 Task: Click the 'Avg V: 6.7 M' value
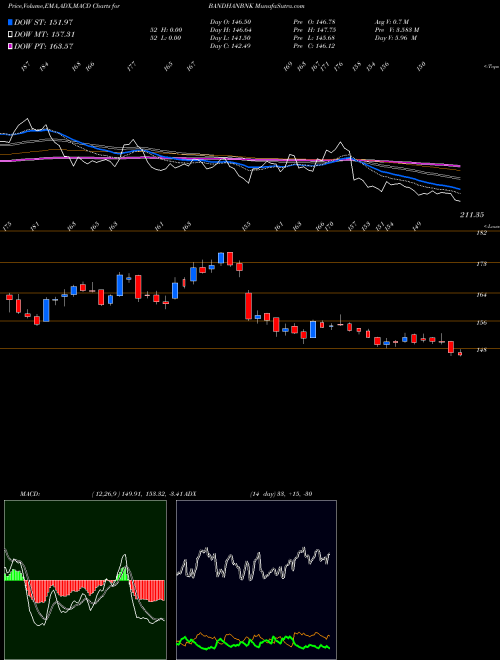(394, 22)
